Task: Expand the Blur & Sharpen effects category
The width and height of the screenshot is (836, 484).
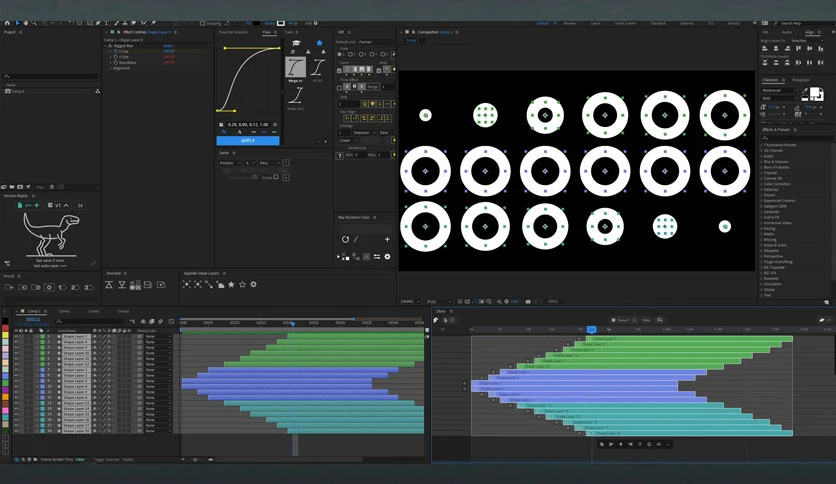Action: 762,162
